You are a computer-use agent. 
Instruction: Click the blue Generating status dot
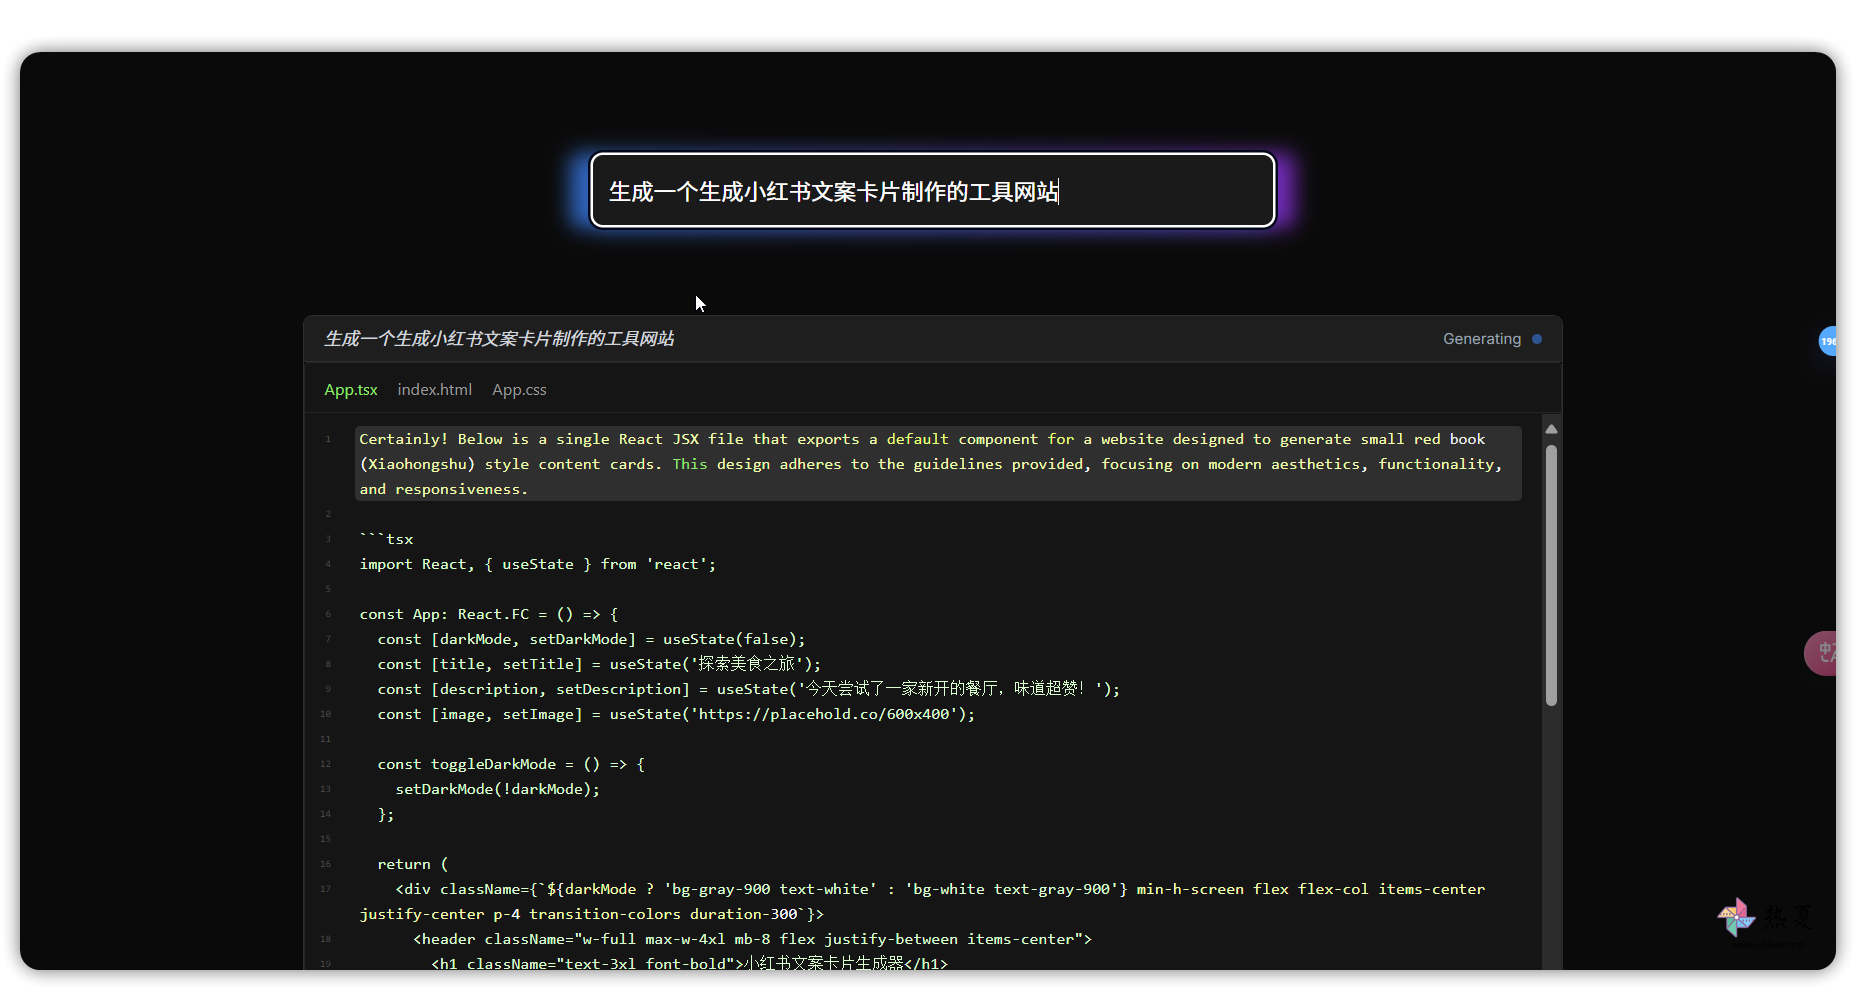[x=1537, y=339]
